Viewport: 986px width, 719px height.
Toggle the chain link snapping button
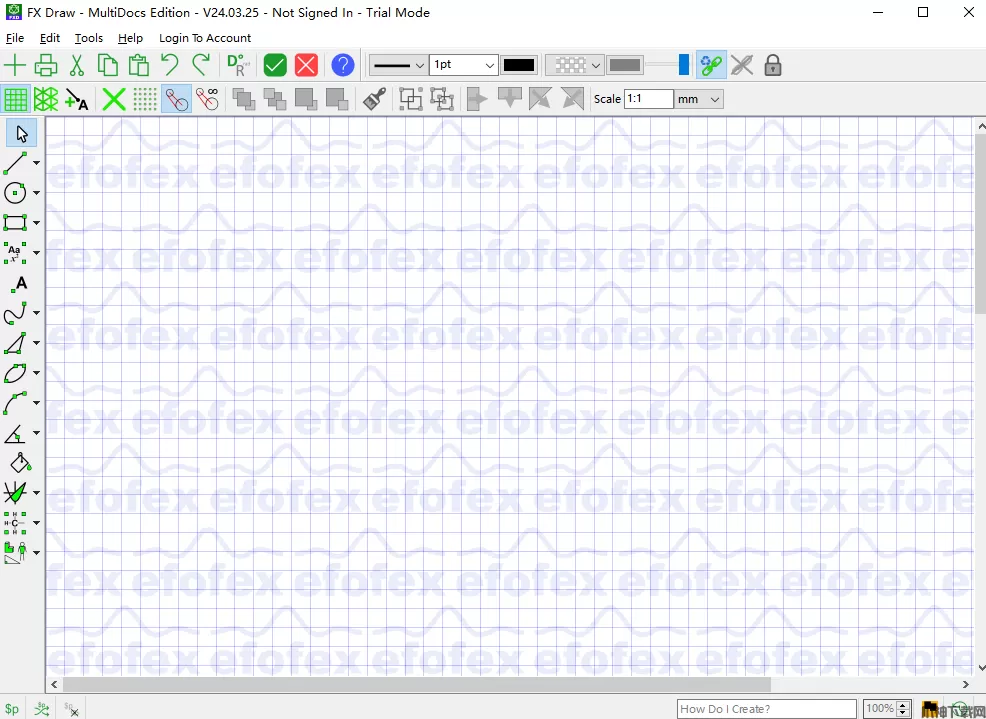[x=711, y=66]
